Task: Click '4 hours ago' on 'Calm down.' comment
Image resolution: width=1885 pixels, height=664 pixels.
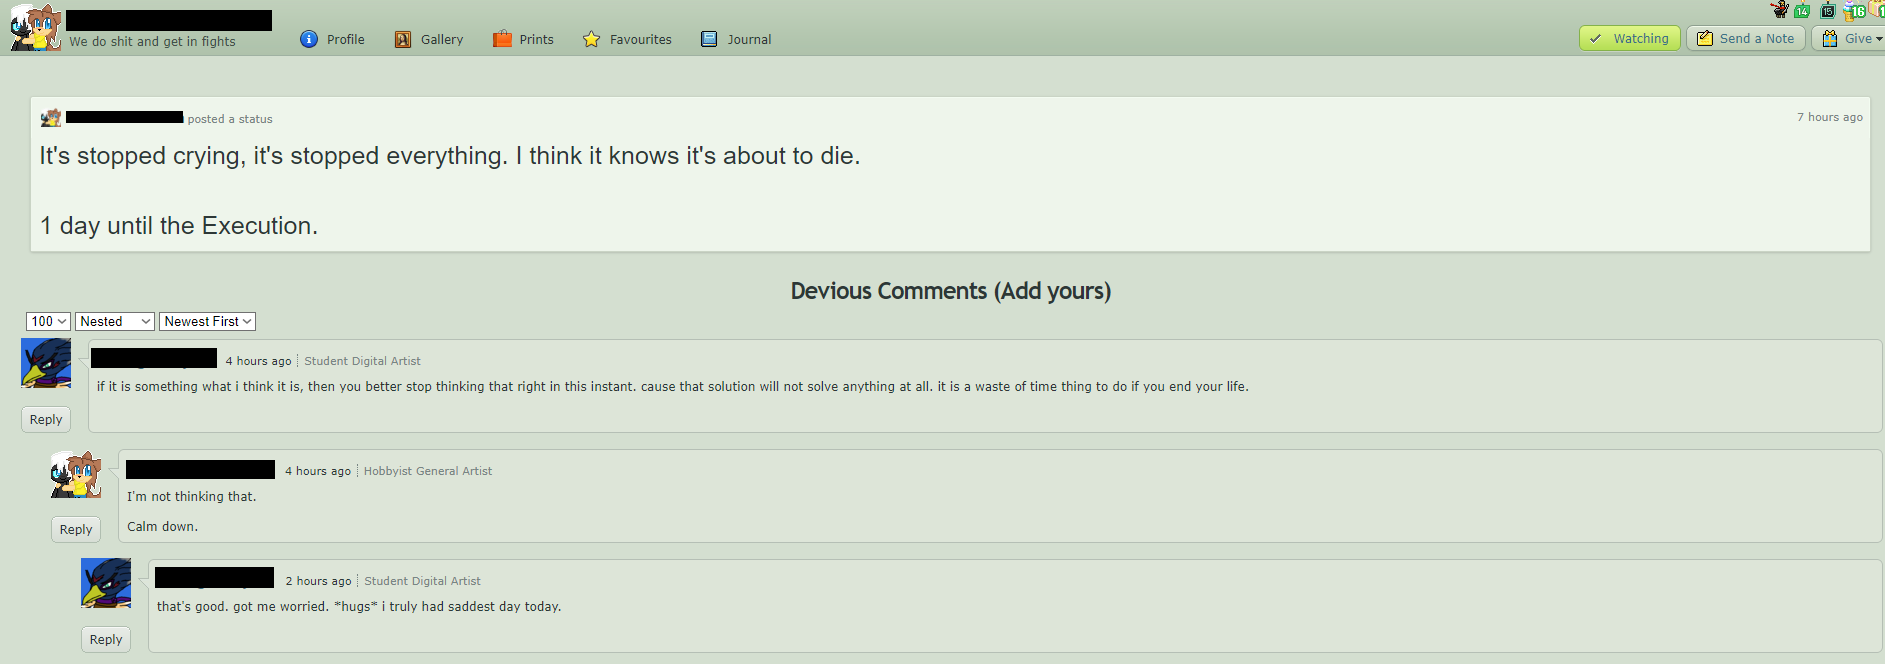Action: tap(318, 471)
